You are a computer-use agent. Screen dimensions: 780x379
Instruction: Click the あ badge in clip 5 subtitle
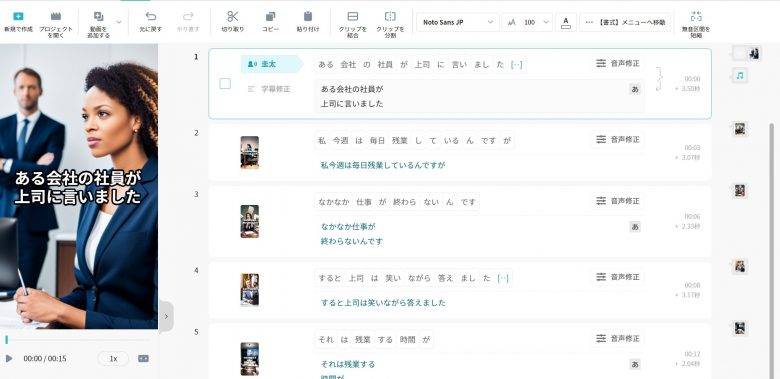point(635,364)
